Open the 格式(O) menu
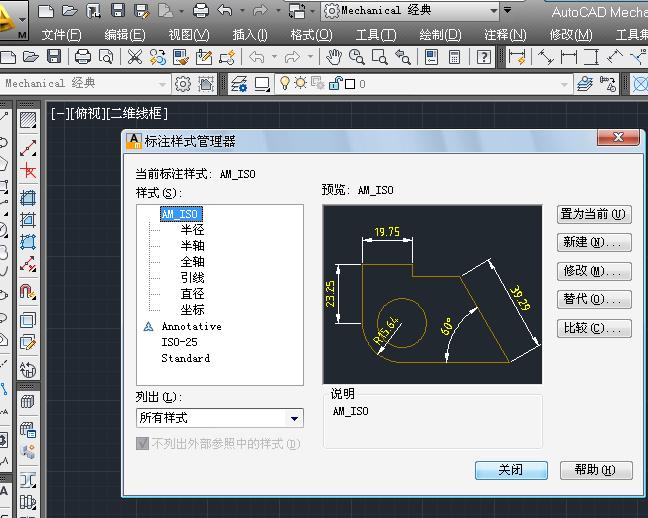 click(x=311, y=35)
